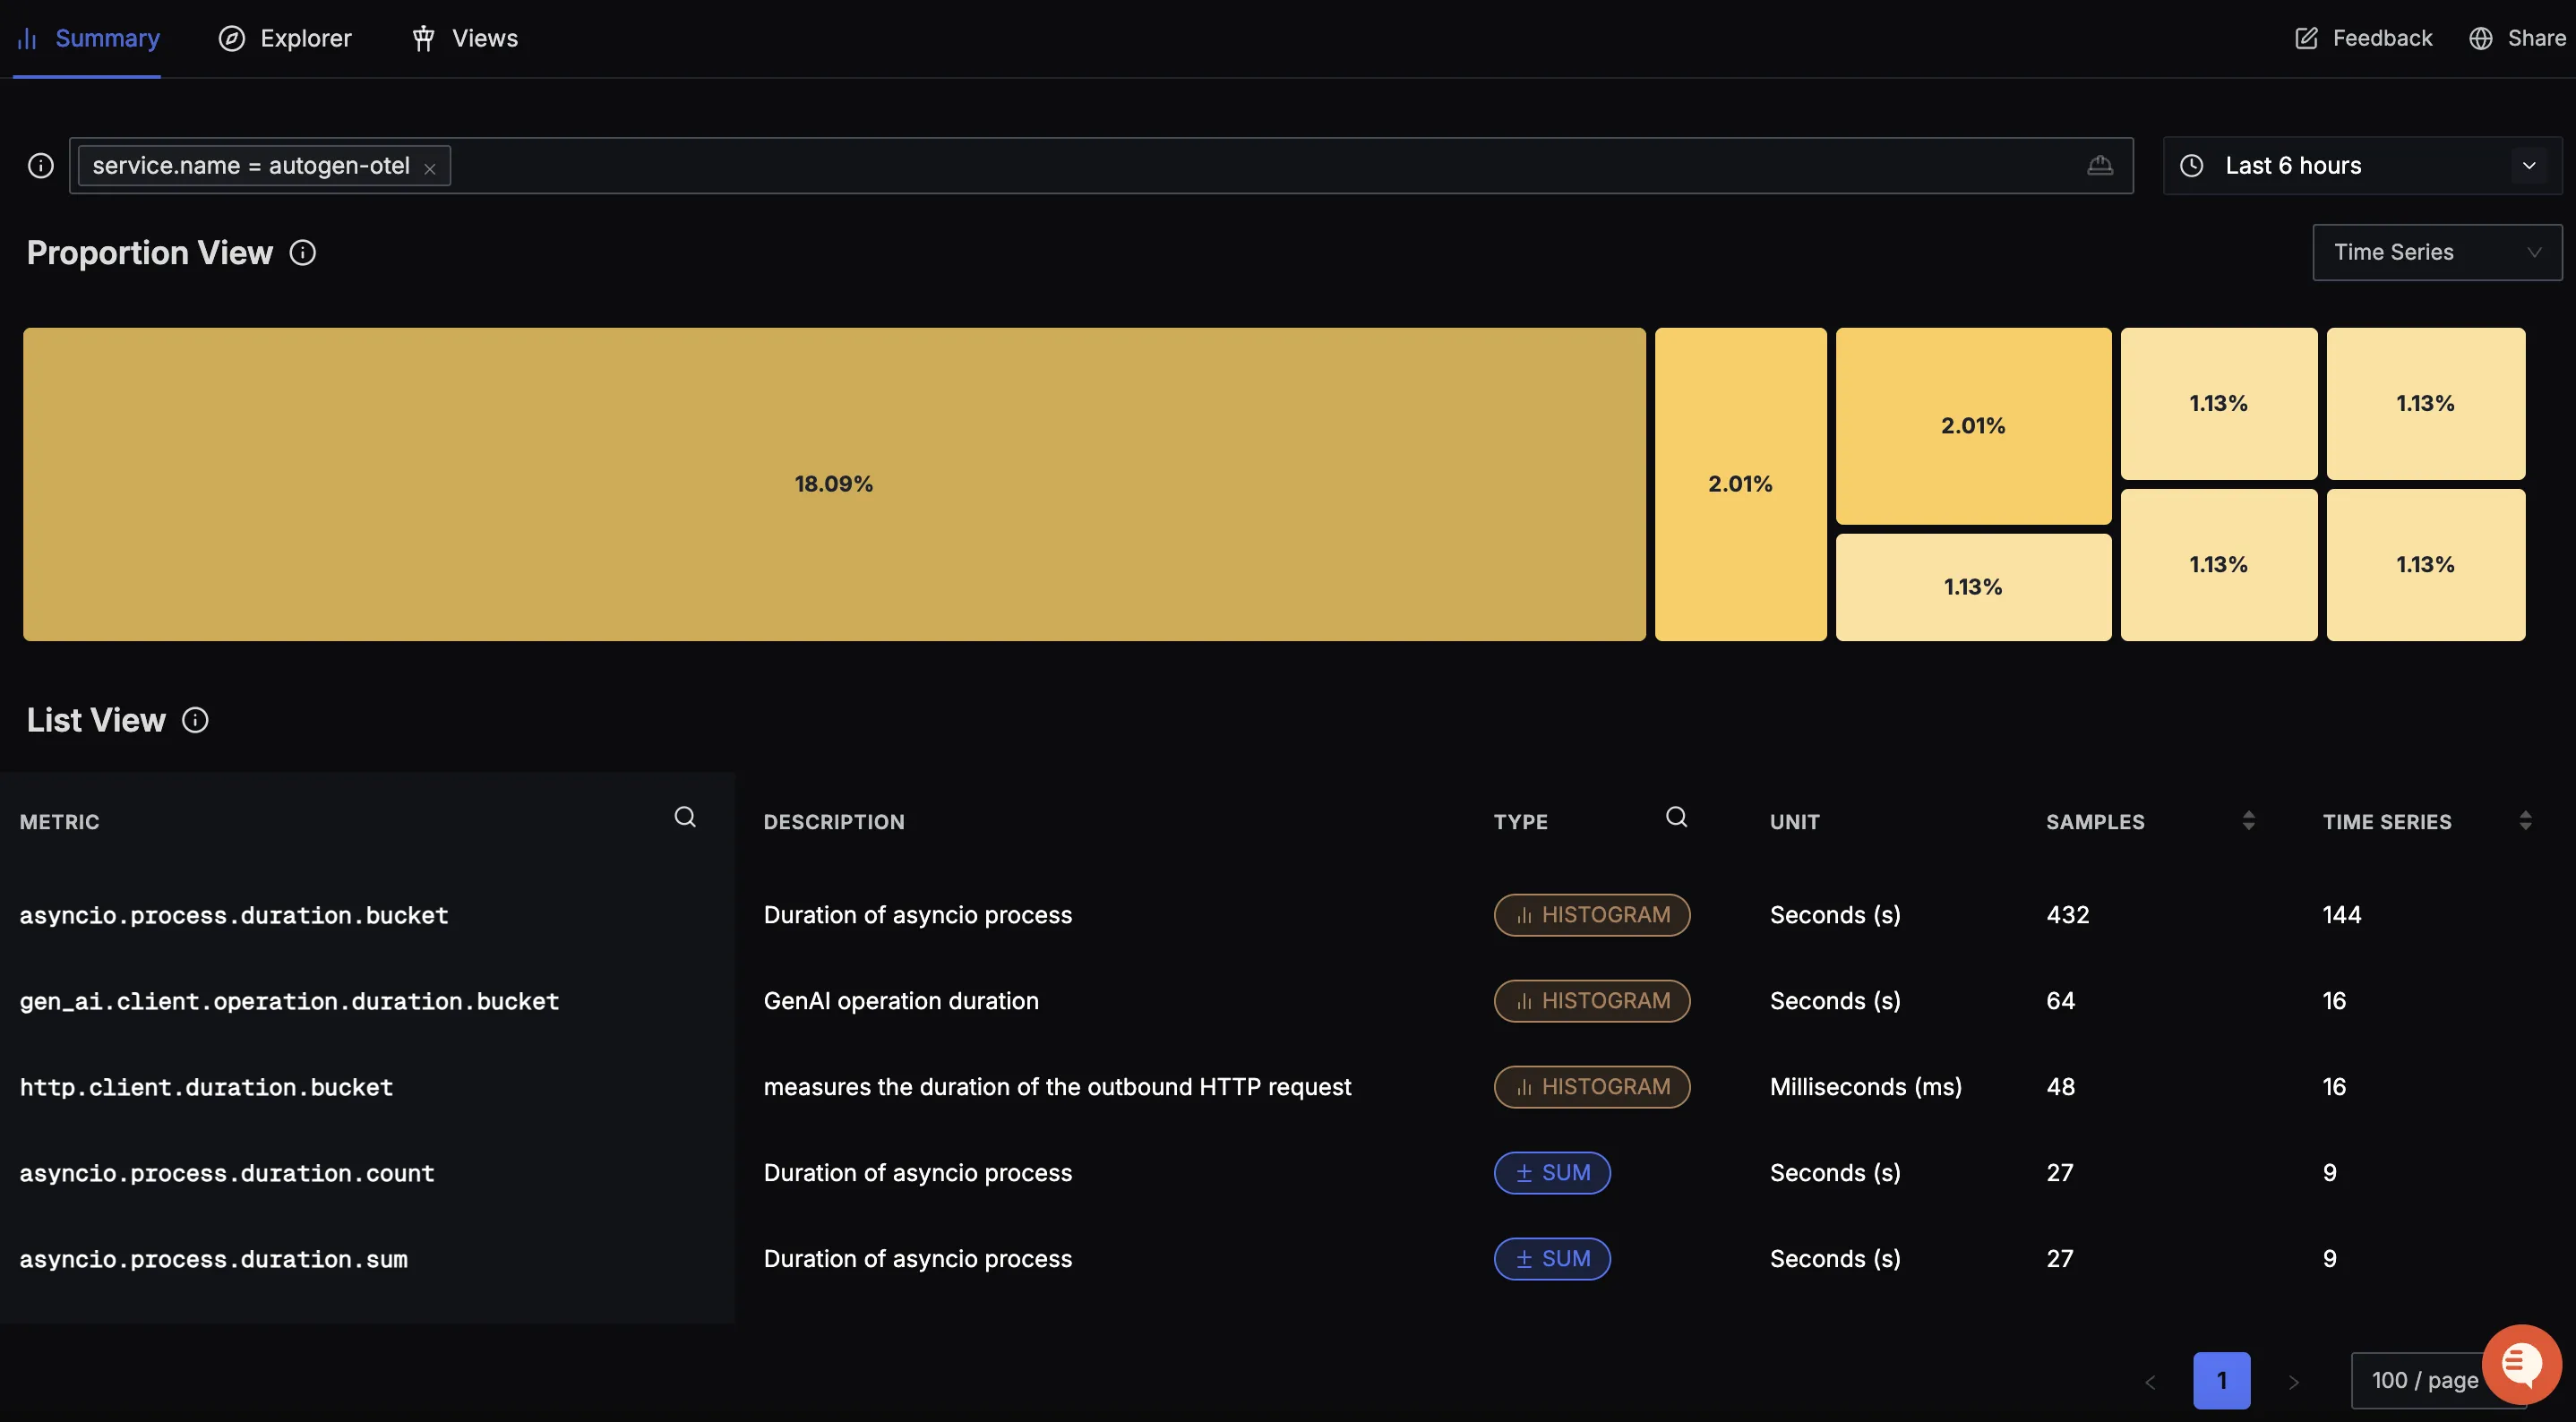Click the clock icon in the time range selector
The width and height of the screenshot is (2576, 1422).
(2191, 165)
